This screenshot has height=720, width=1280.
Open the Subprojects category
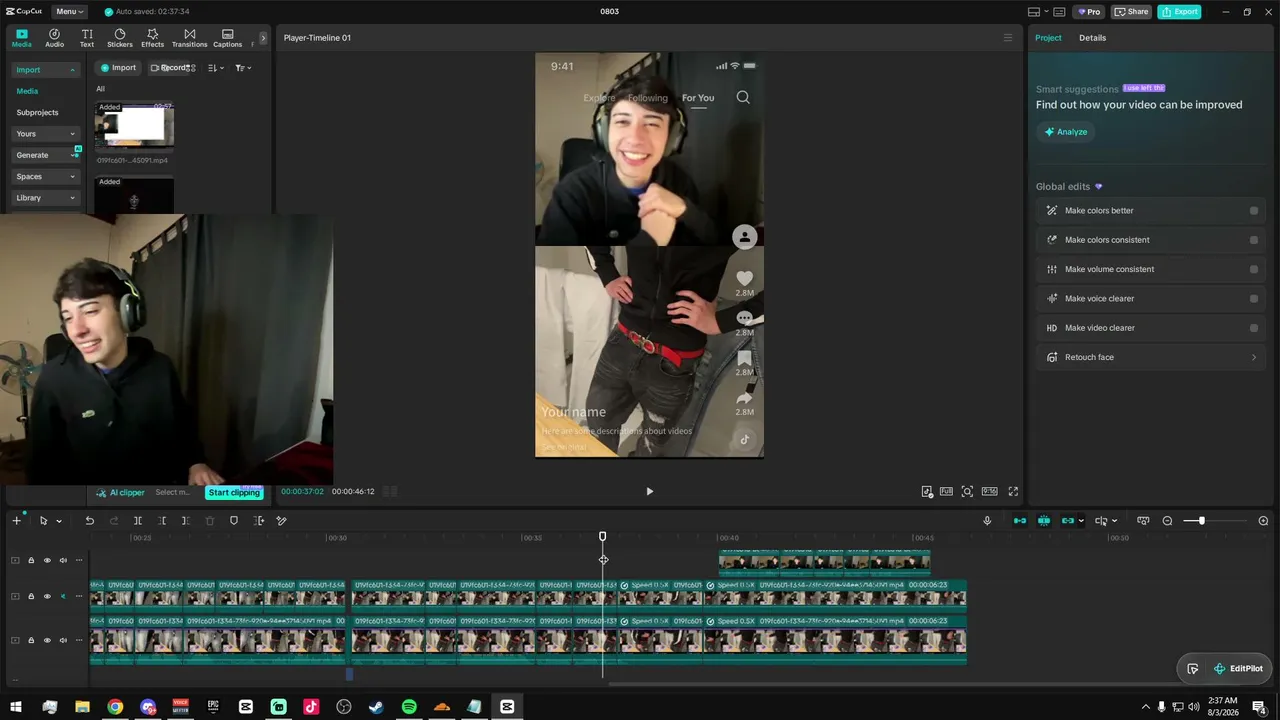[x=37, y=113]
